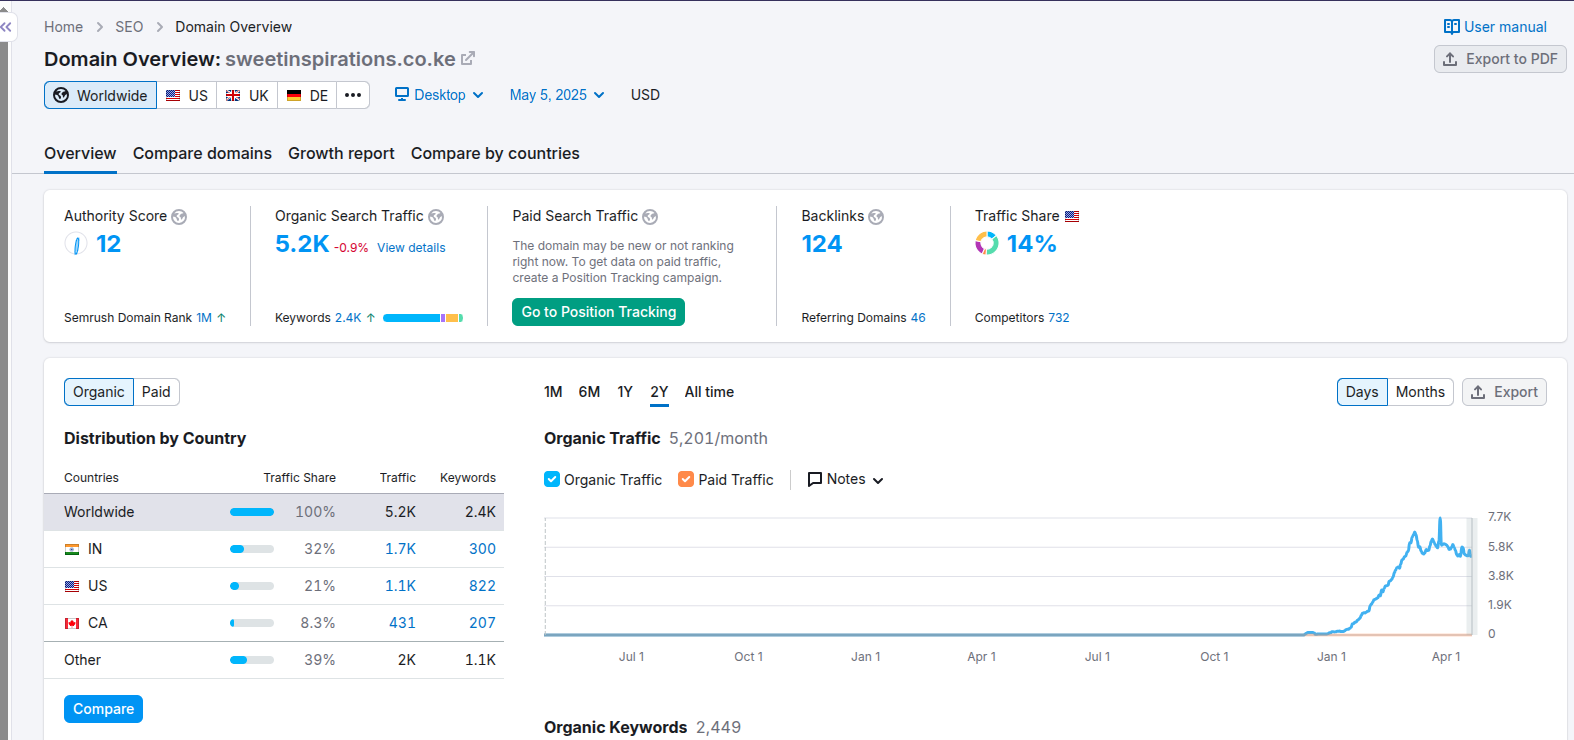Open the Compare by countries tab

495,154
